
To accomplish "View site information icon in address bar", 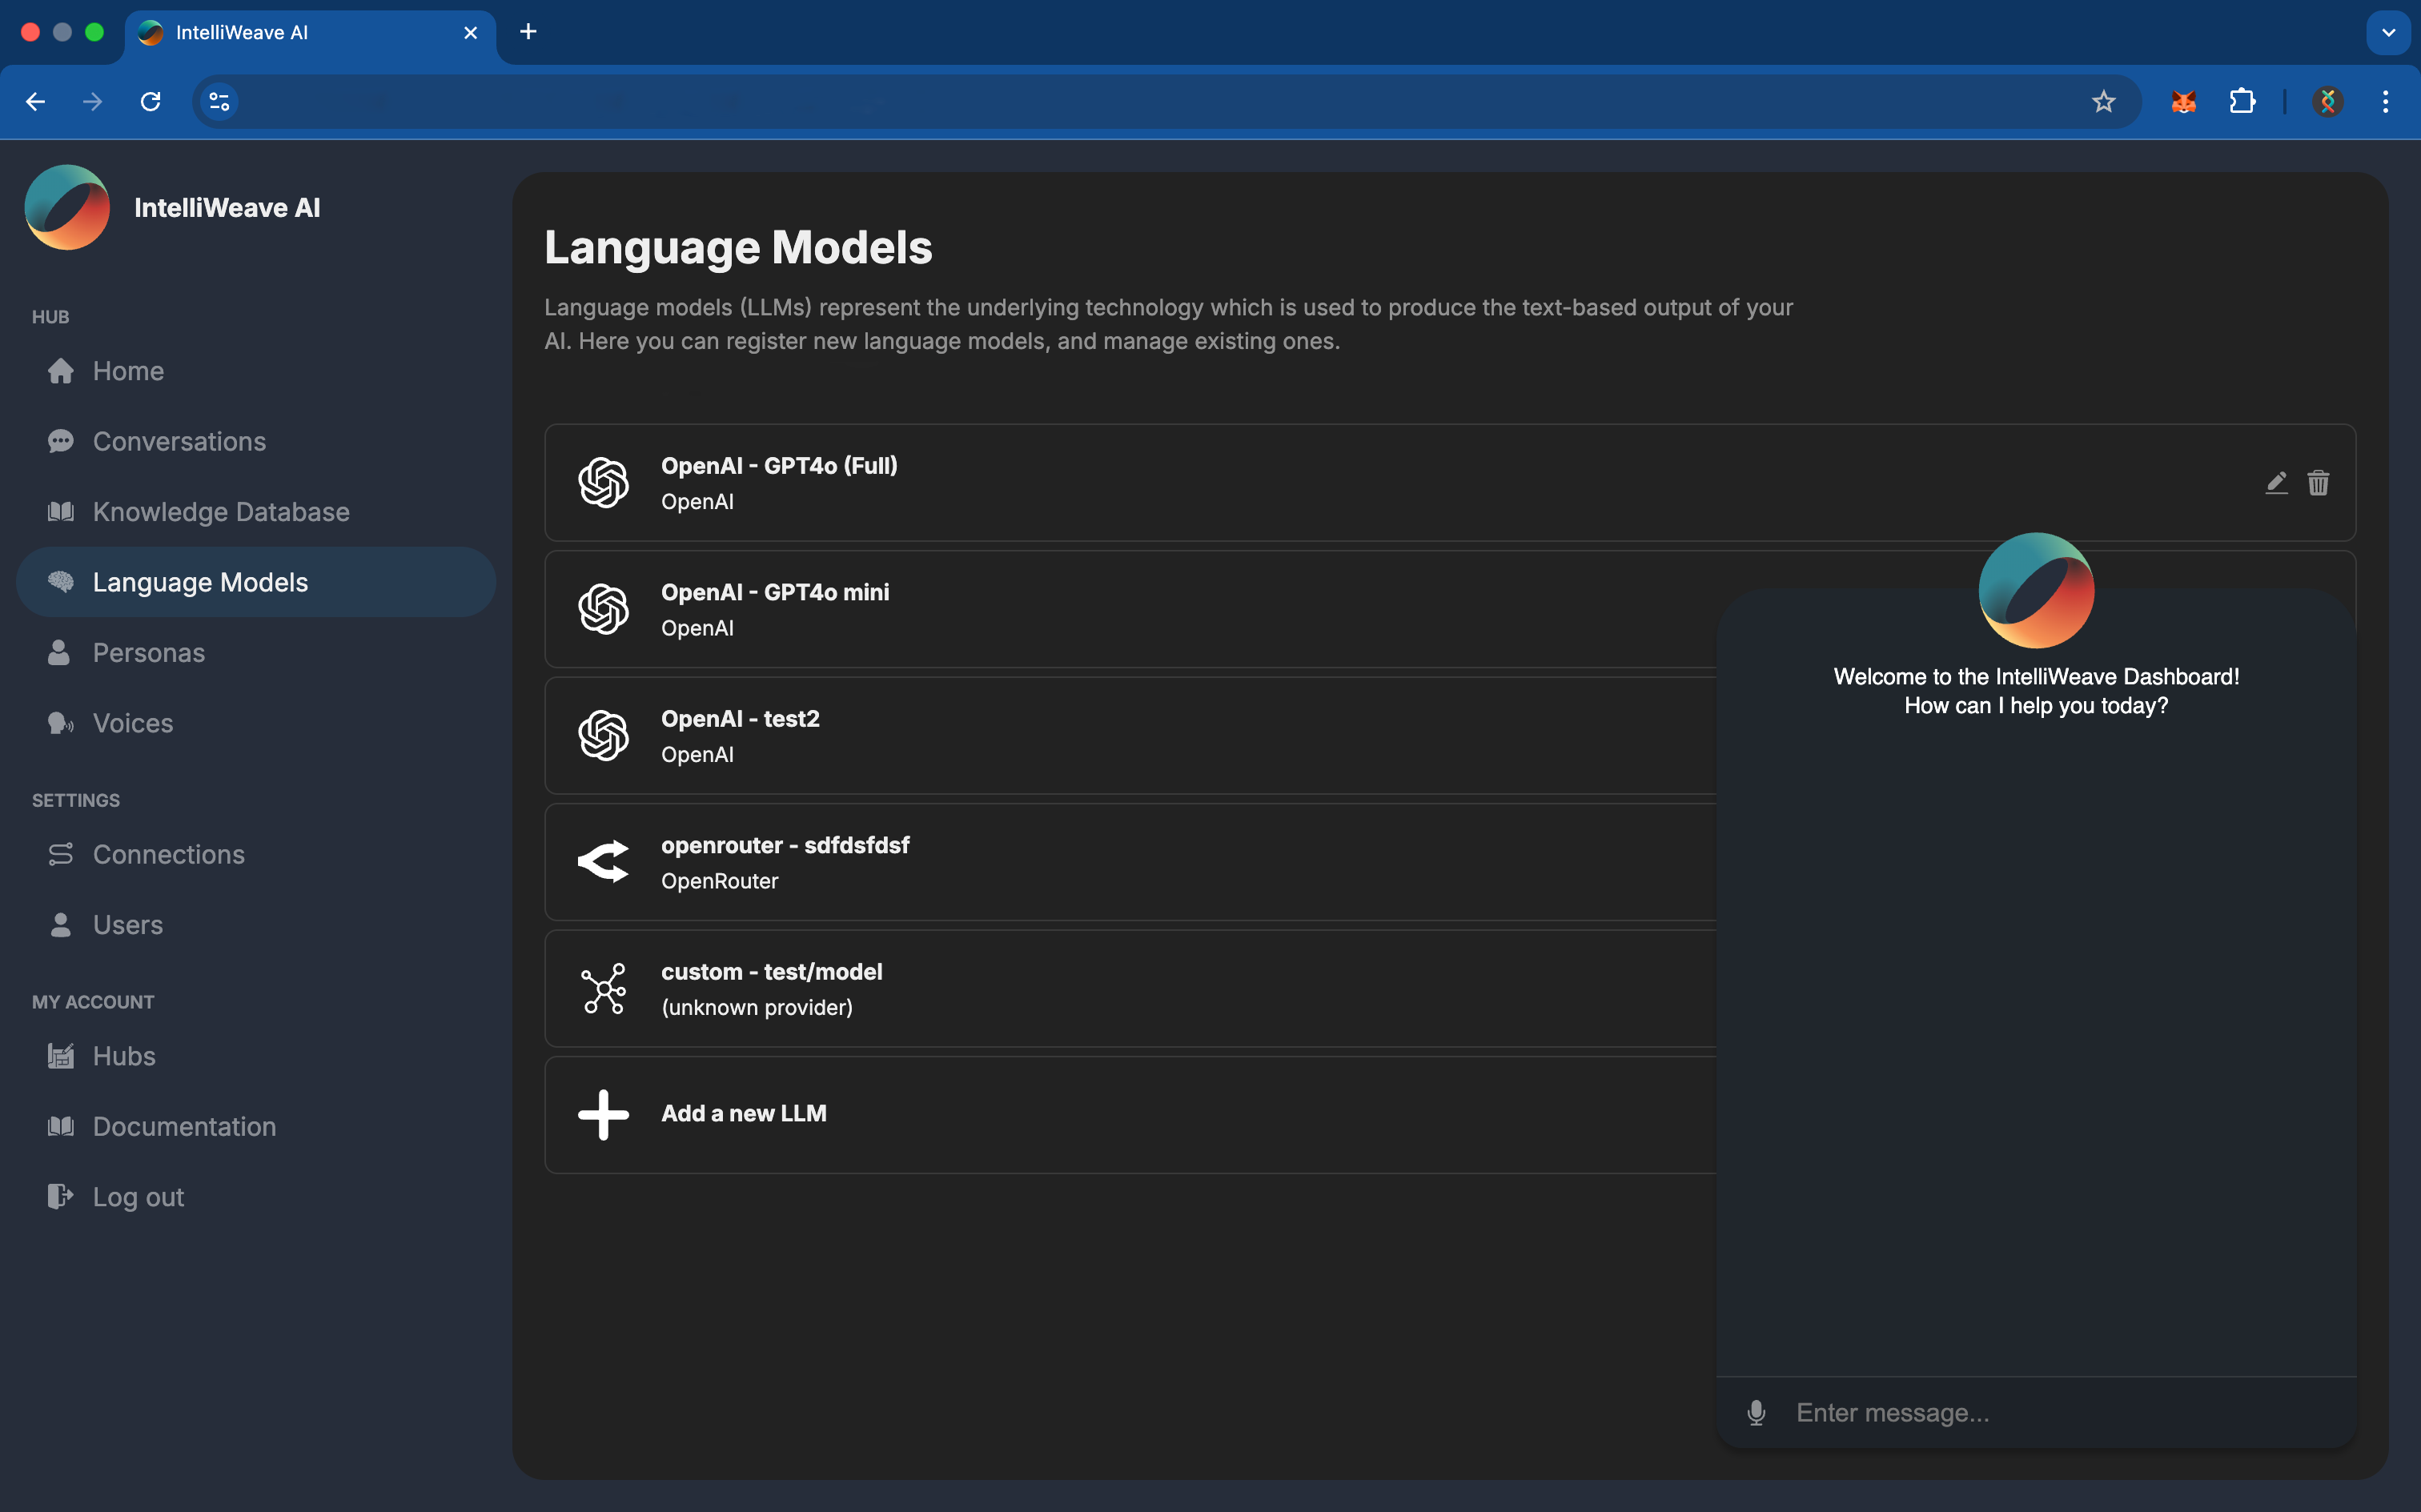I will pyautogui.click(x=219, y=101).
